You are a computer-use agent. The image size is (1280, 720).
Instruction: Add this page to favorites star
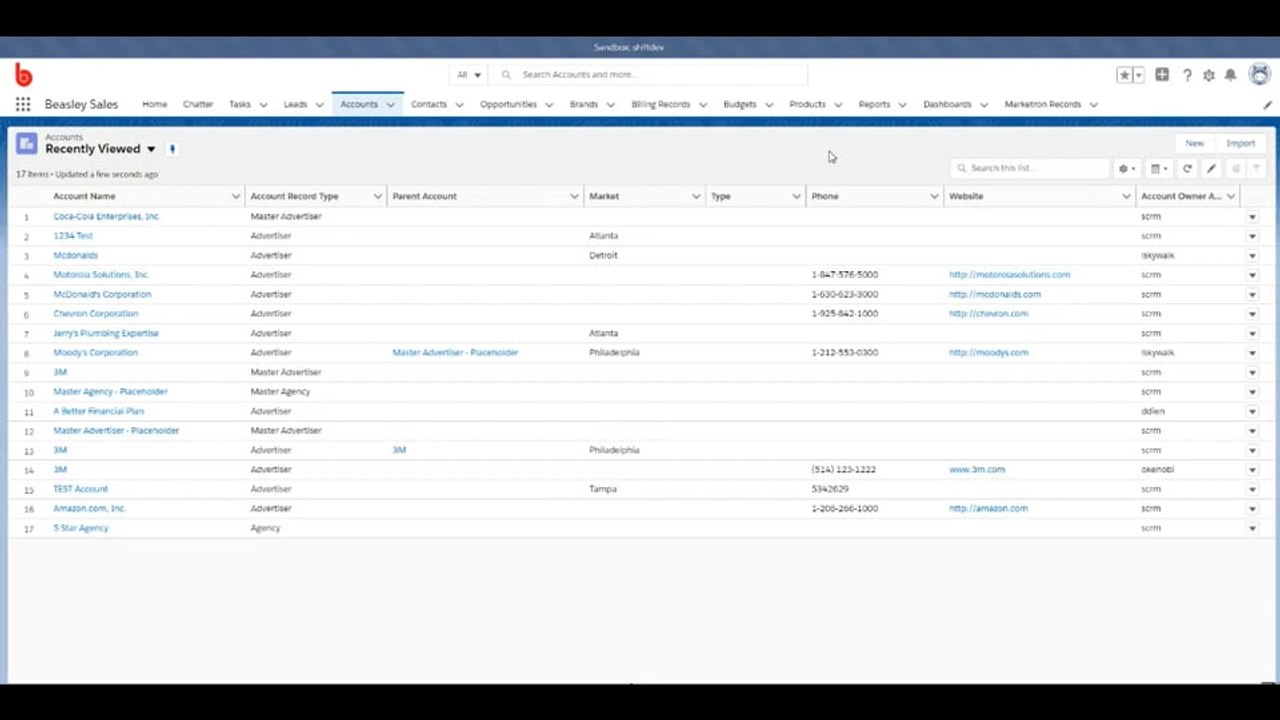1125,75
